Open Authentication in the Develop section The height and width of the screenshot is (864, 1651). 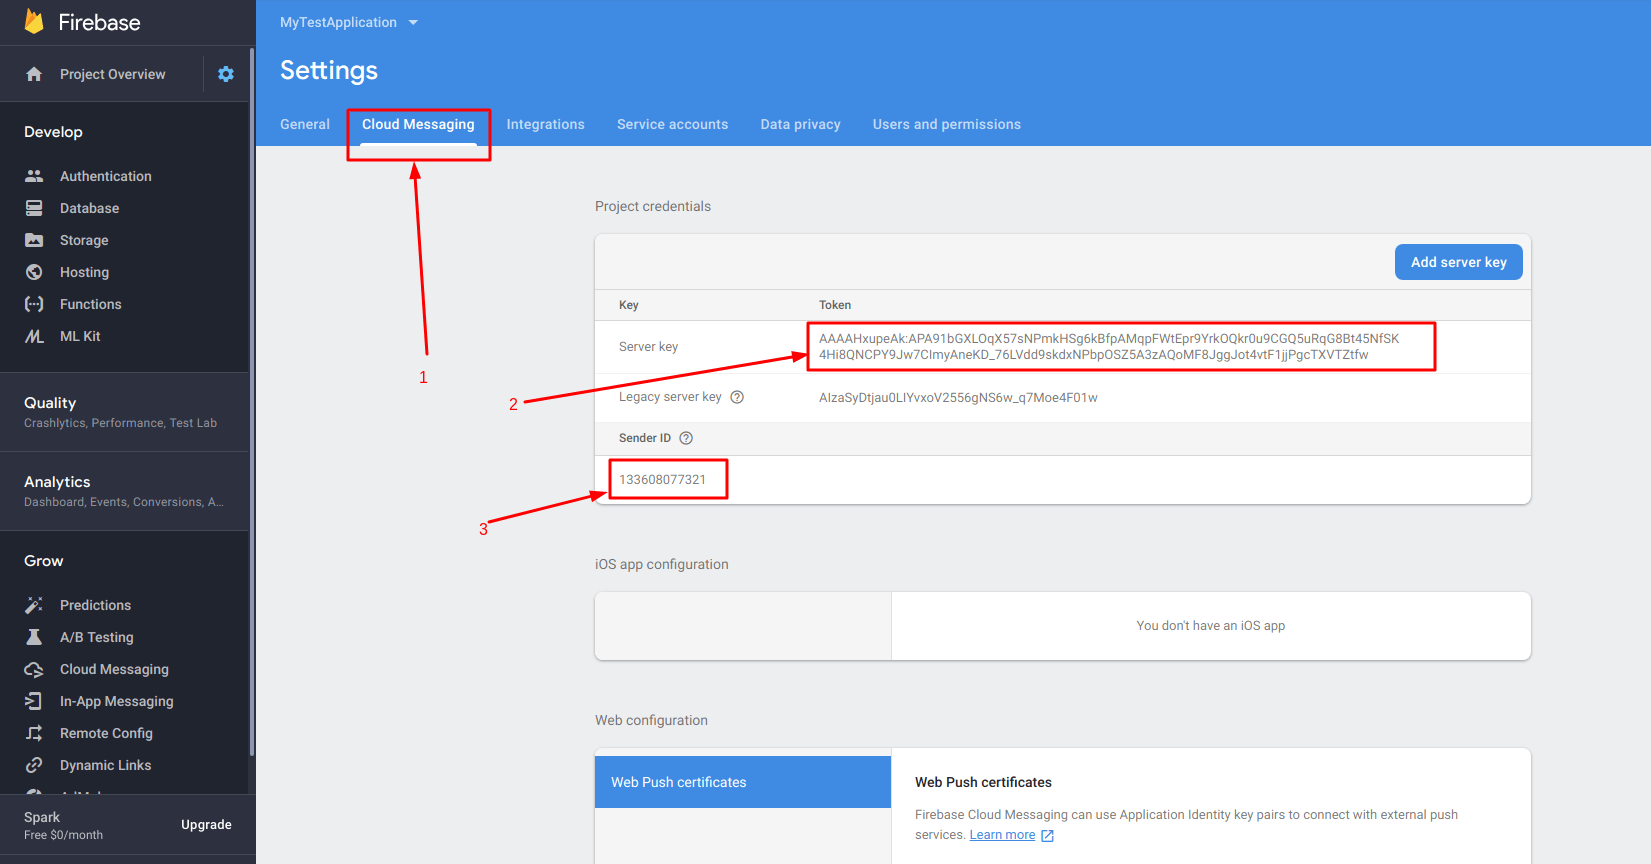[x=106, y=176]
